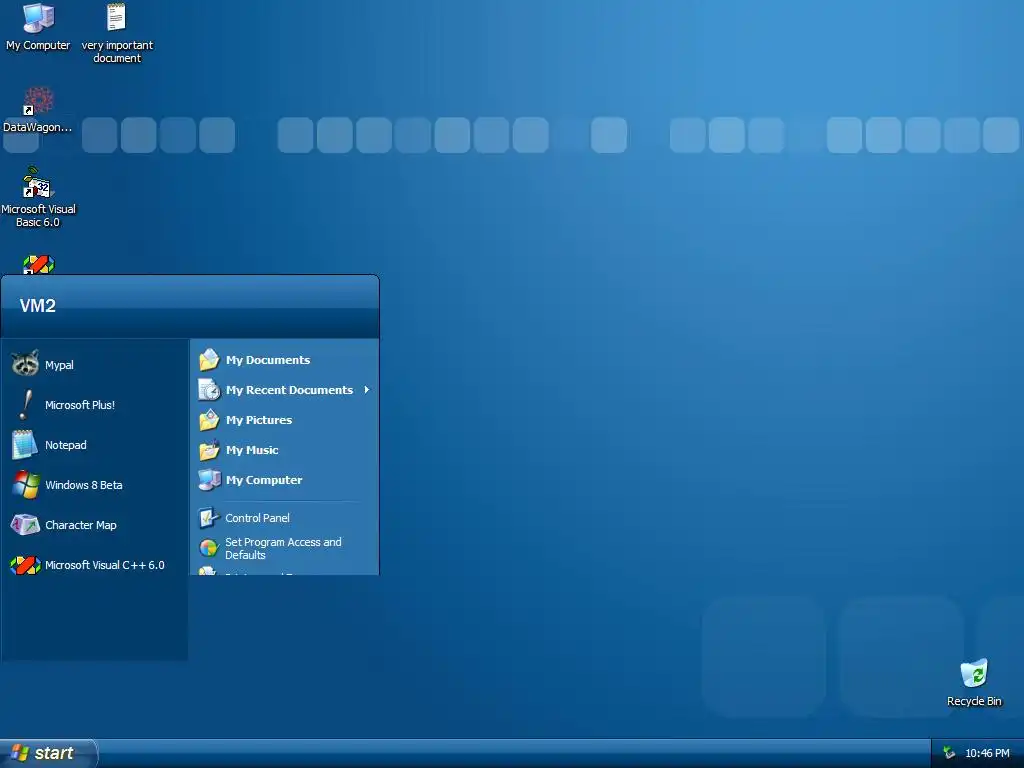Launch the DataWagon desktop shortcut

pyautogui.click(x=38, y=110)
